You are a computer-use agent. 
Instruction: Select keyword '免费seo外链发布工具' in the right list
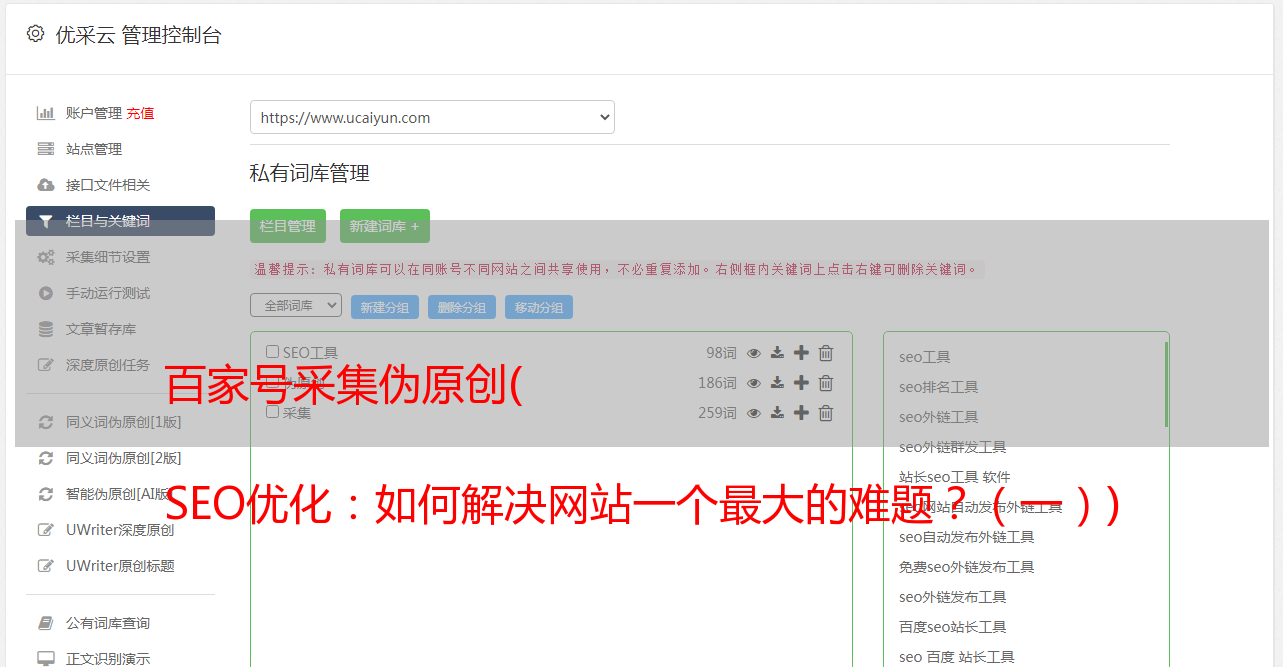967,567
